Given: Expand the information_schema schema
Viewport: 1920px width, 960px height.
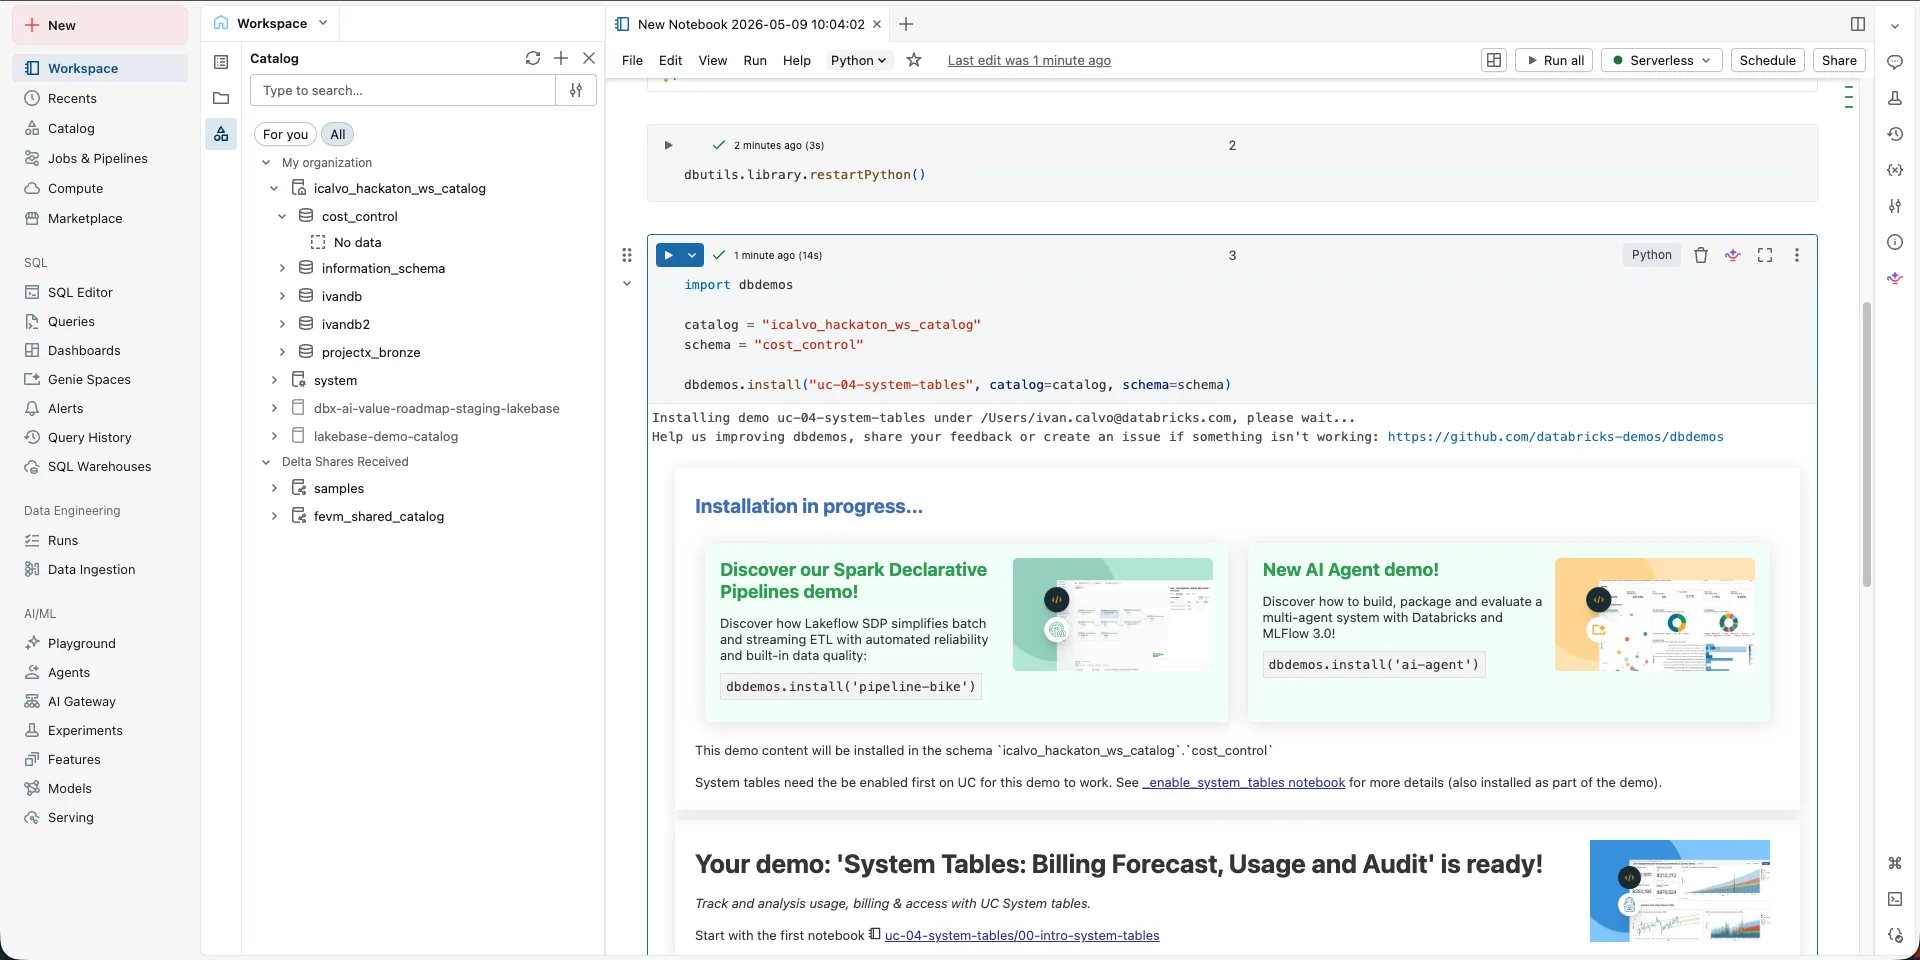Looking at the screenshot, I should [282, 268].
